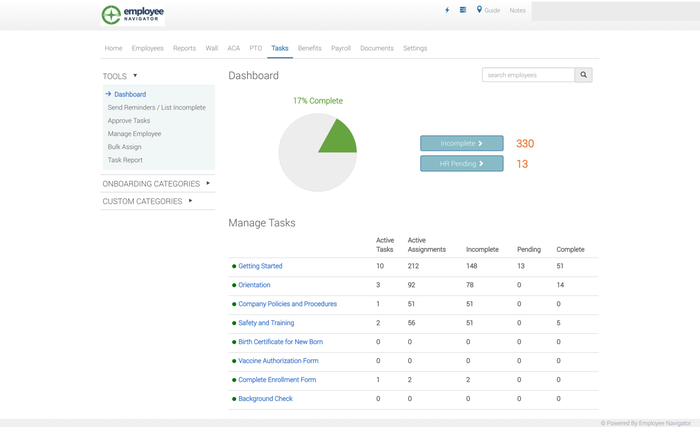Expand CUSTOM CATEGORIES section
700x427 pixels.
147,201
